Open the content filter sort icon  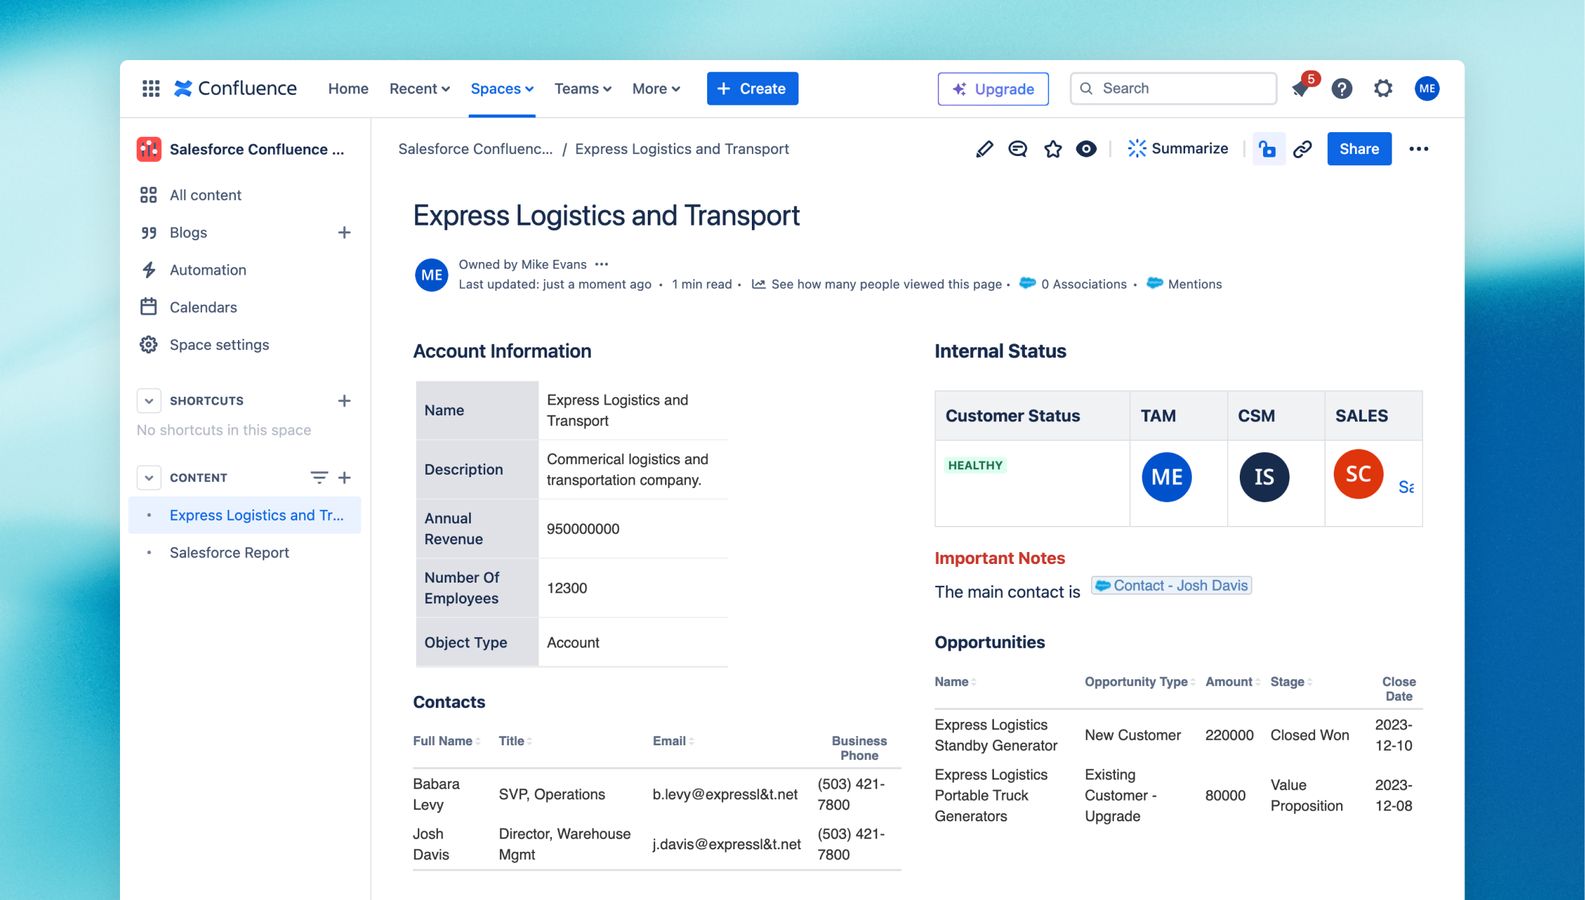(x=319, y=478)
